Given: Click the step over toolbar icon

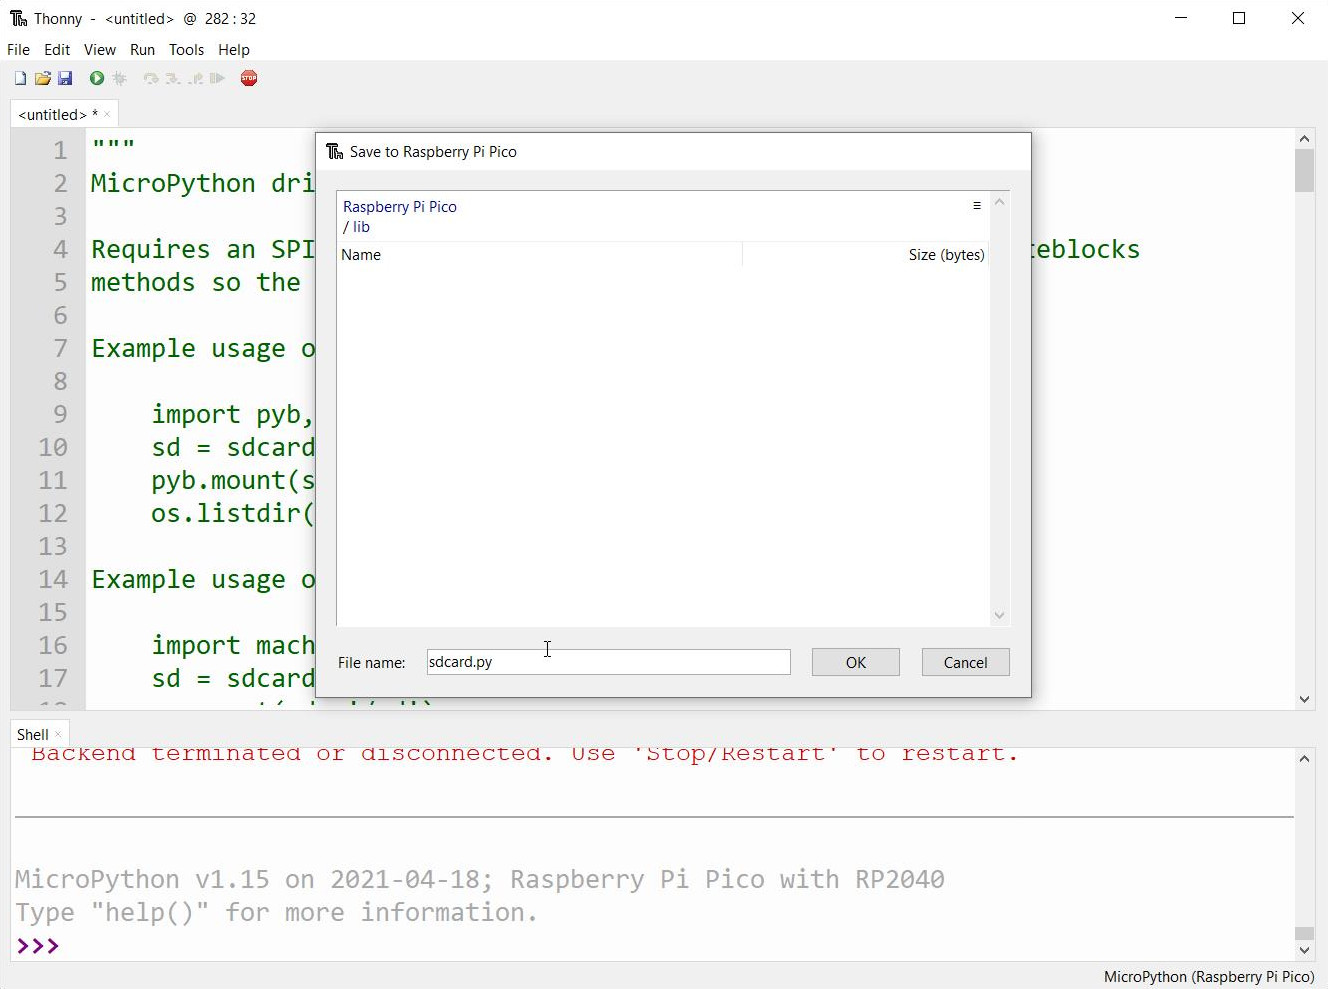Looking at the screenshot, I should tap(150, 78).
